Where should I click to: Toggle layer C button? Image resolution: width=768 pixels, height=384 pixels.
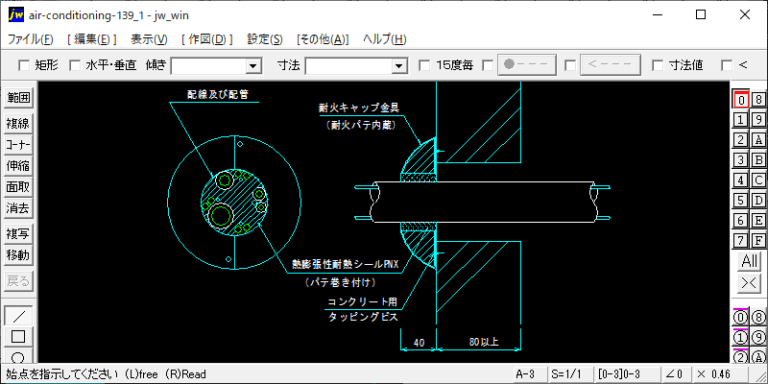pyautogui.click(x=759, y=180)
